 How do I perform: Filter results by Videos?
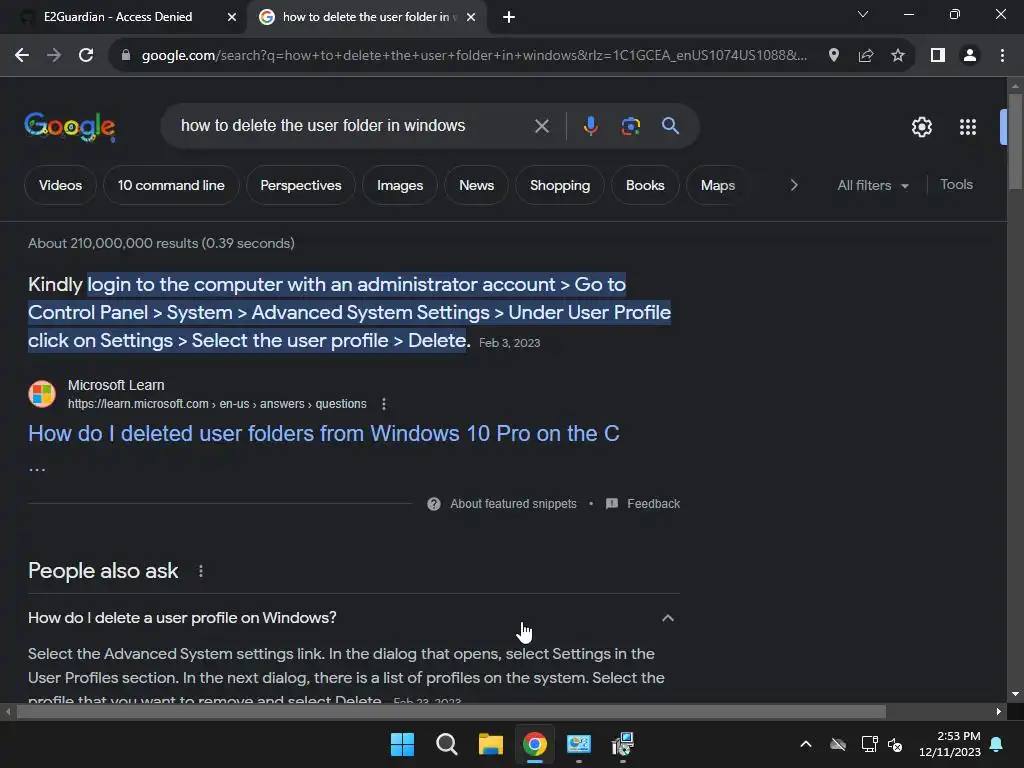coord(60,185)
